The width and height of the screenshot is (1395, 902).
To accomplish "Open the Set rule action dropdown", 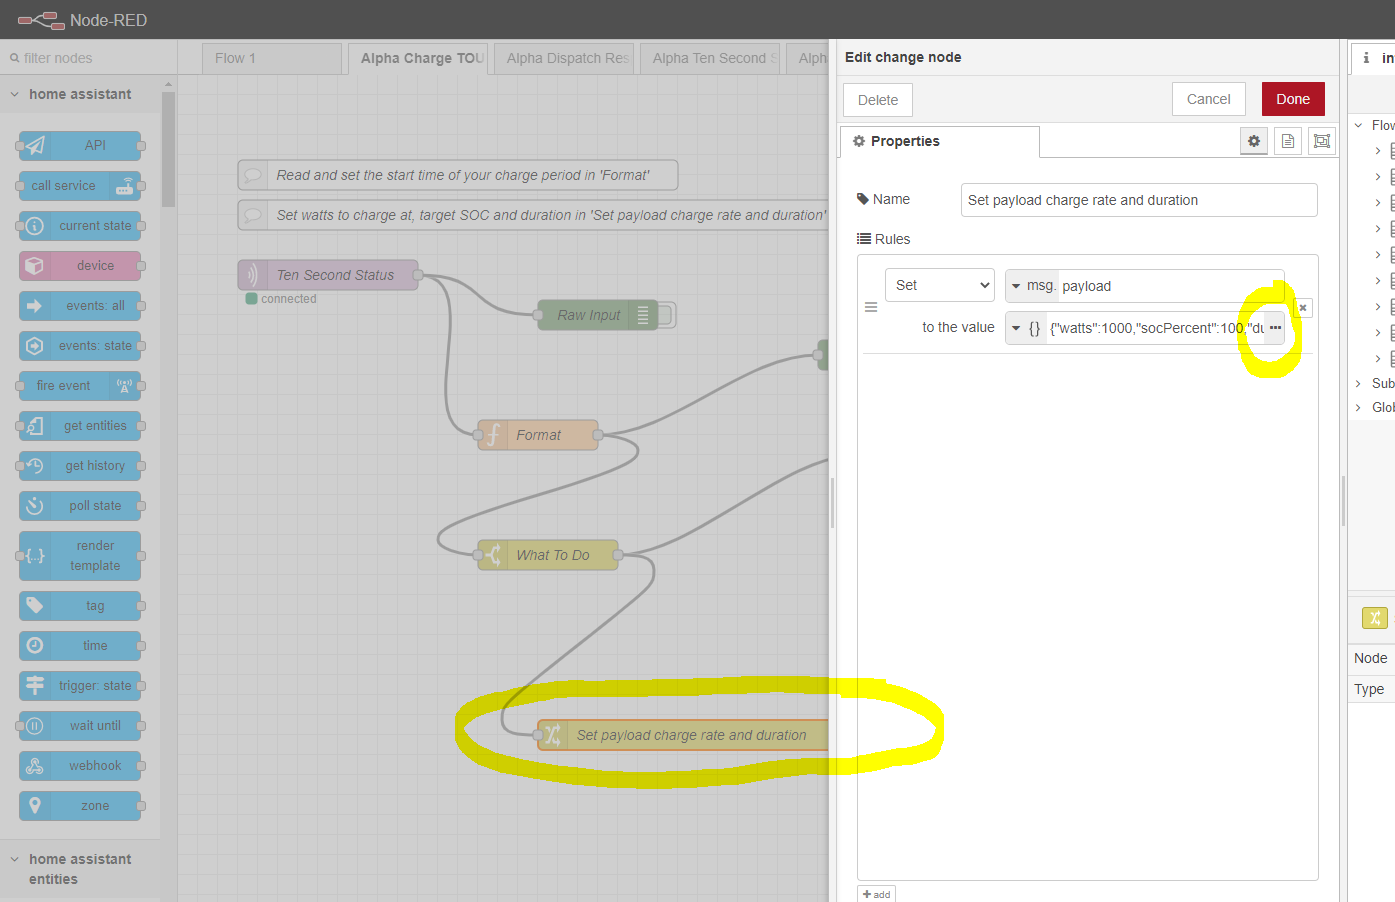I will click(x=940, y=285).
